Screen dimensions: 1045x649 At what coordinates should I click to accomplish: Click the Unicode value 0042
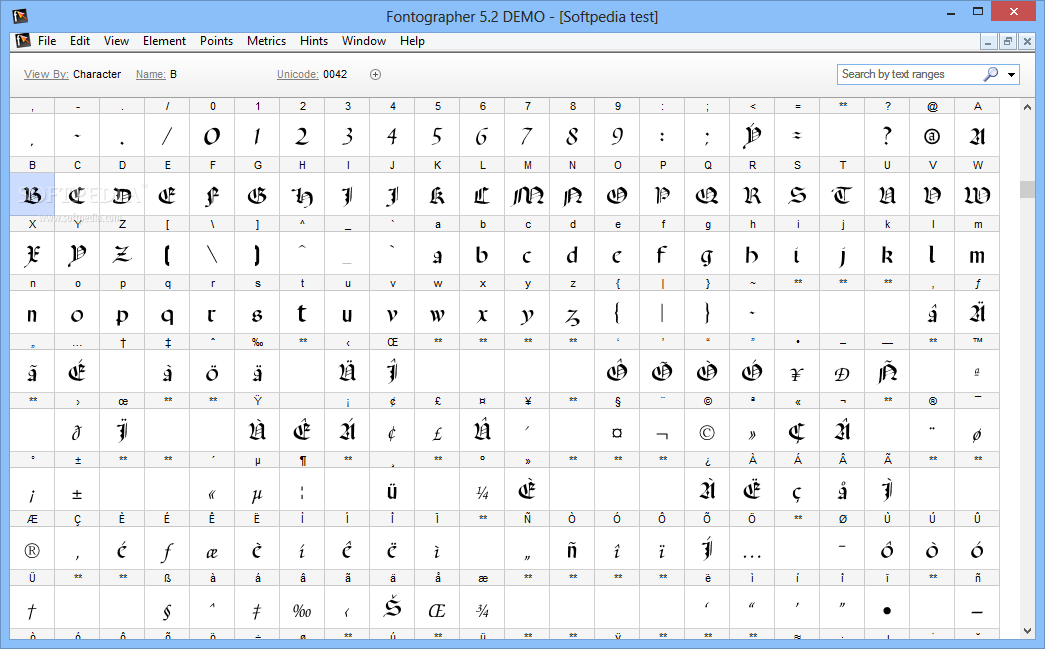pyautogui.click(x=335, y=74)
